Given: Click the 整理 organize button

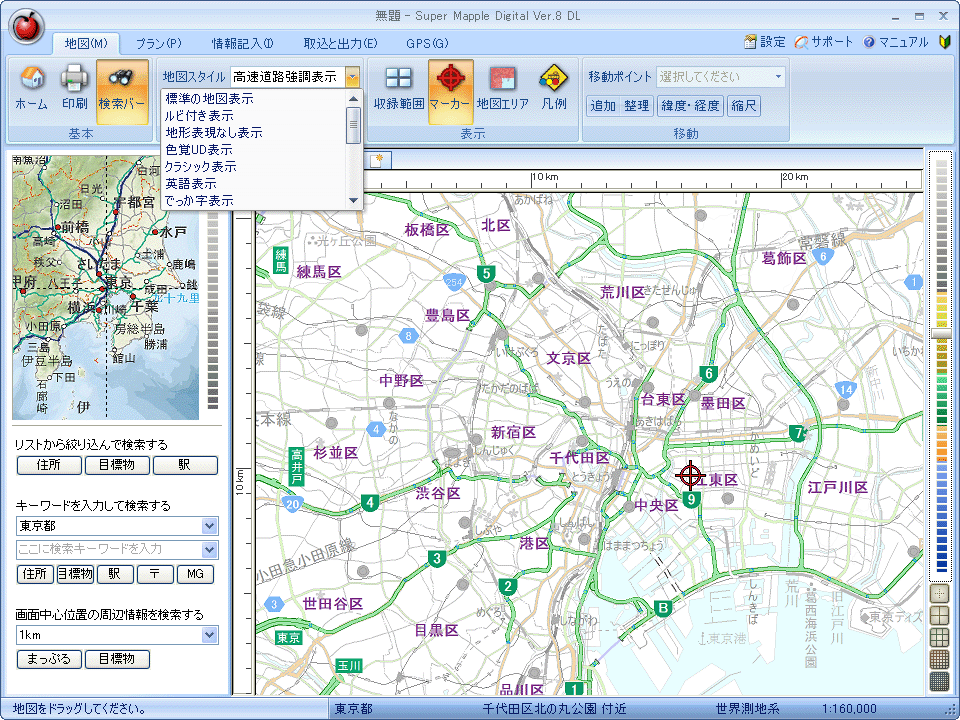Looking at the screenshot, I should click(x=637, y=106).
